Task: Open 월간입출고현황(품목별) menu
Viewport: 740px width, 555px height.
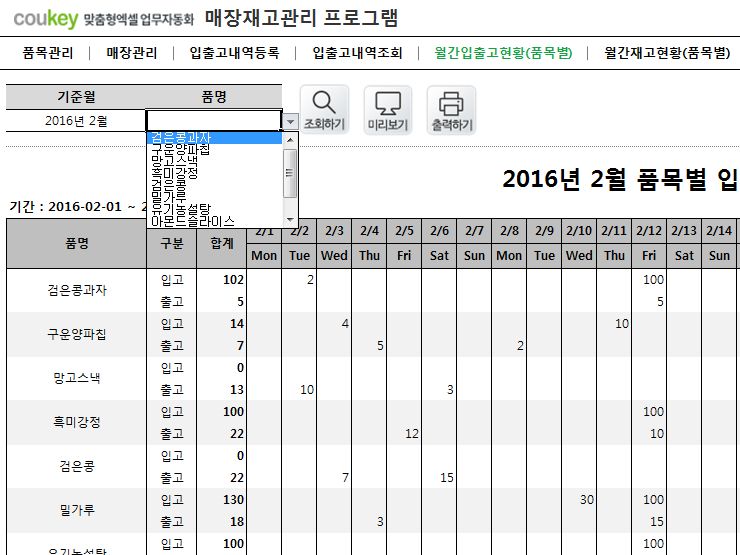Action: point(503,52)
